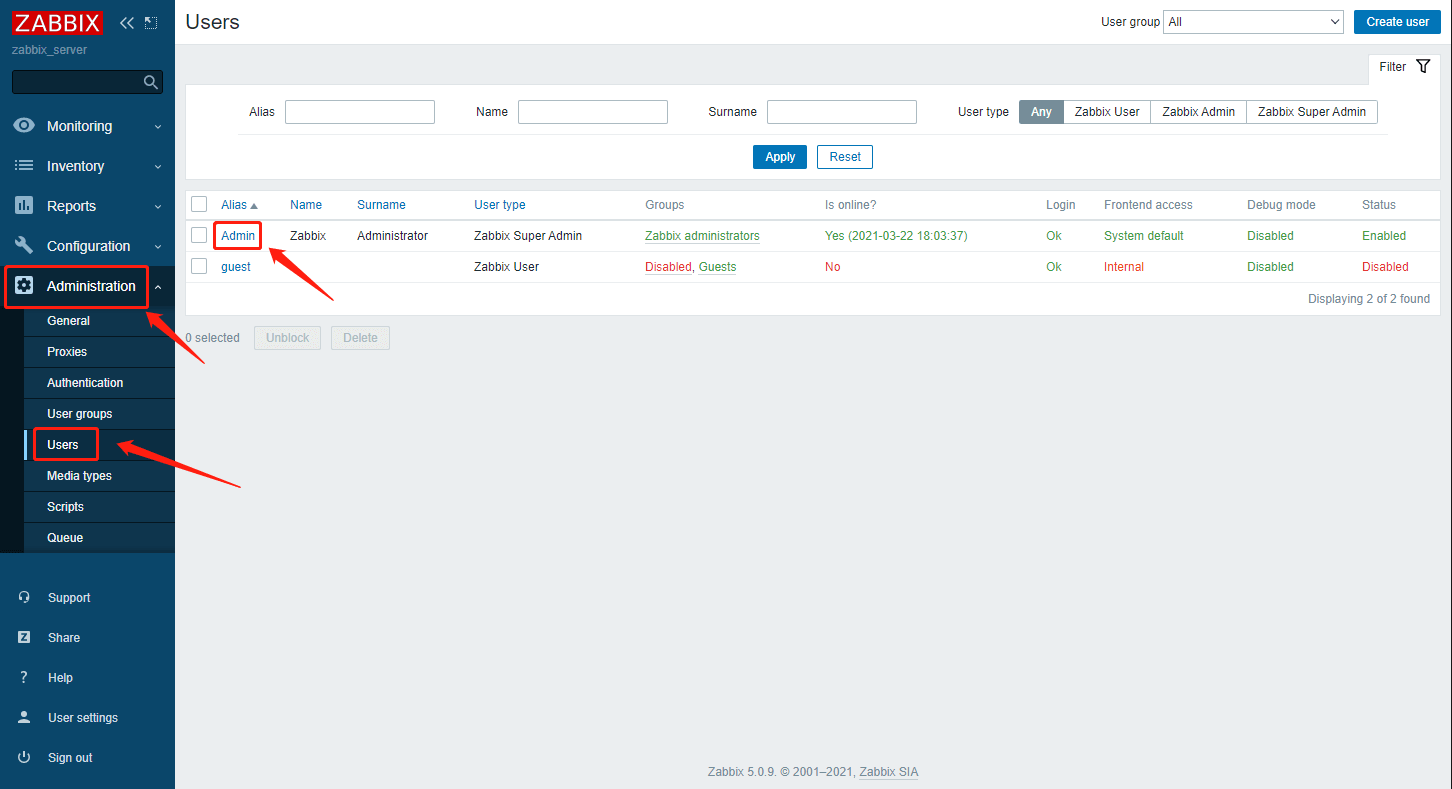The height and width of the screenshot is (789, 1452).
Task: Click the Monitoring eye icon
Action: (x=24, y=126)
